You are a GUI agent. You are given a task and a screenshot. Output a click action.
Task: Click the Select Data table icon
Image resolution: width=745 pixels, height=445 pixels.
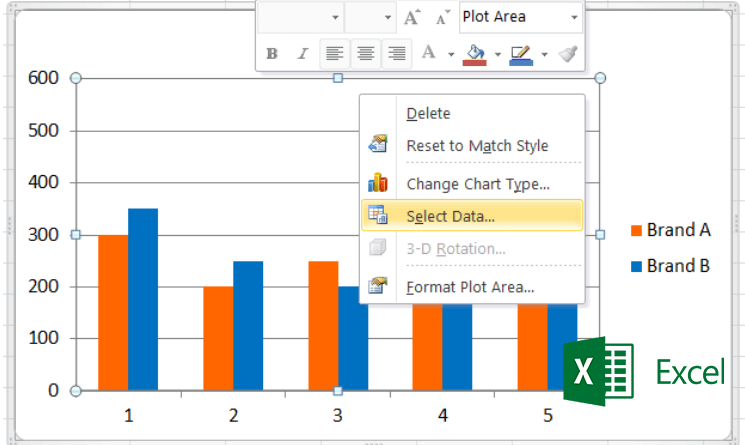378,215
